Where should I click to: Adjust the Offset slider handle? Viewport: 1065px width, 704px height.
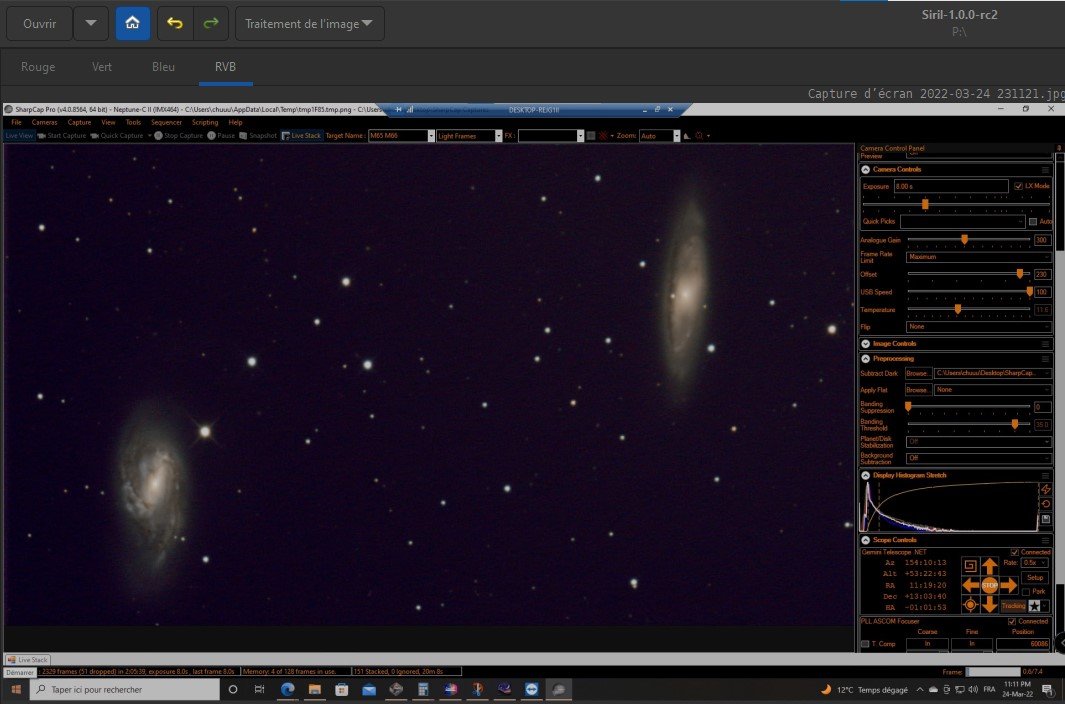[1019, 274]
